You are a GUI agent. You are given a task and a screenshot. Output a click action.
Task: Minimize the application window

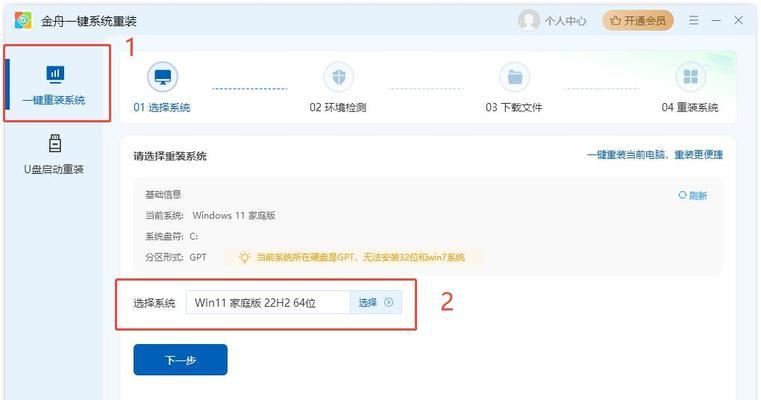[x=716, y=20]
